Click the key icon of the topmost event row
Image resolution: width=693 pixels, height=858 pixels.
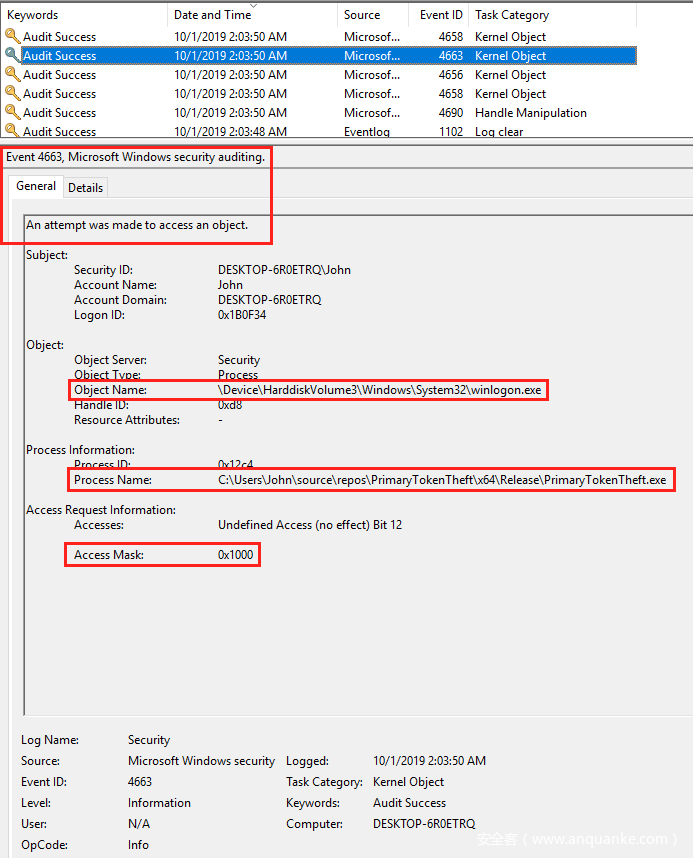[12, 37]
